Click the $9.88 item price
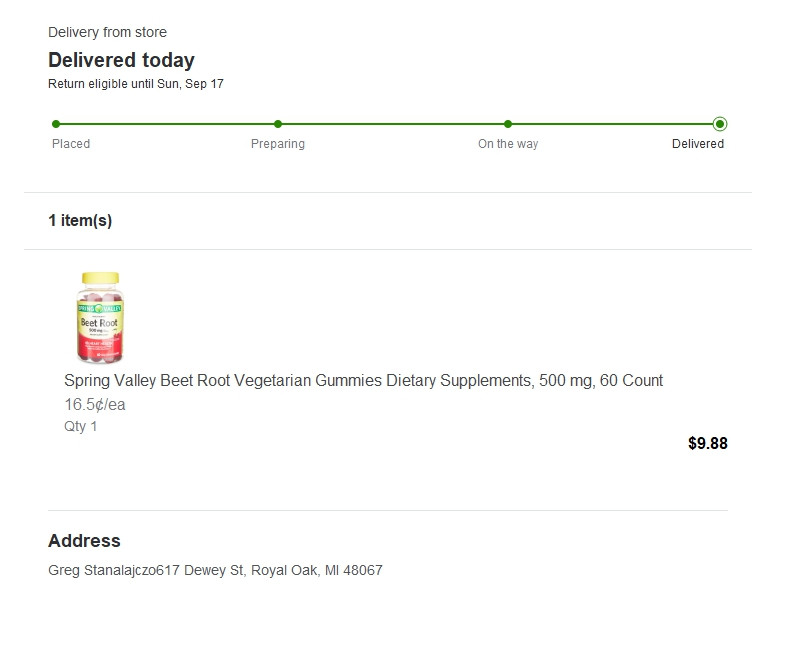Screen dimensions: 800x646 [708, 443]
